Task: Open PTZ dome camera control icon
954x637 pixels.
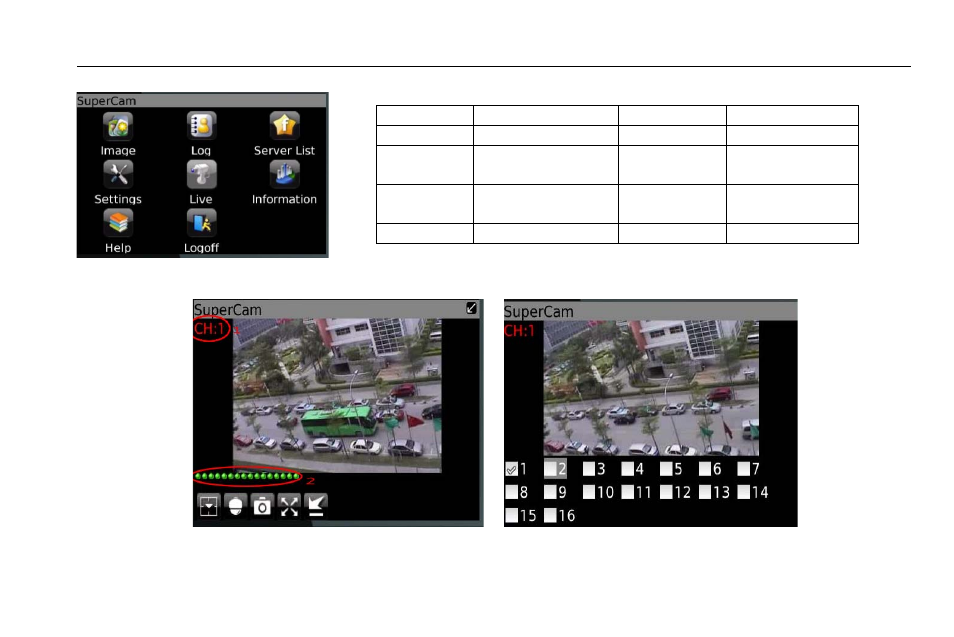Action: pos(235,506)
